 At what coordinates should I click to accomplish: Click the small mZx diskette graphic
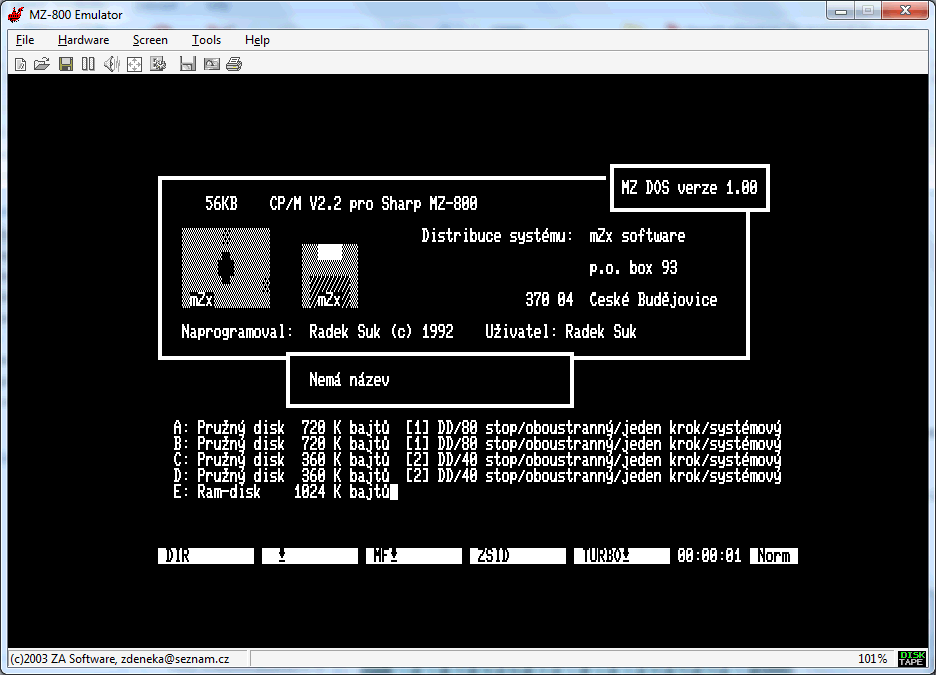click(x=330, y=276)
